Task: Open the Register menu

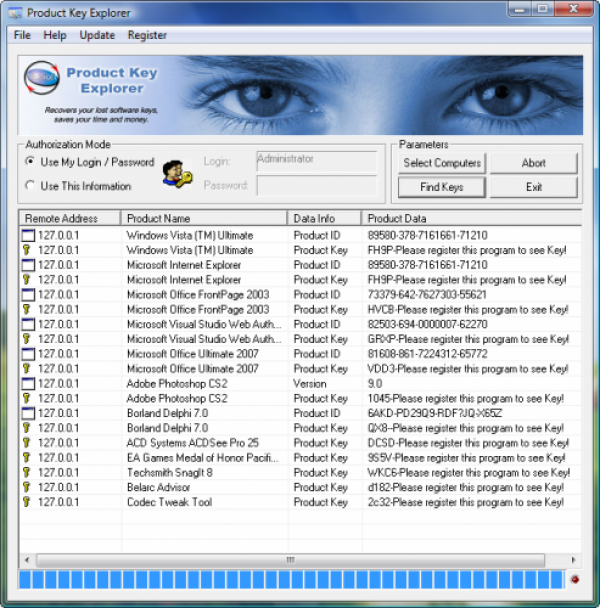Action: tap(147, 35)
